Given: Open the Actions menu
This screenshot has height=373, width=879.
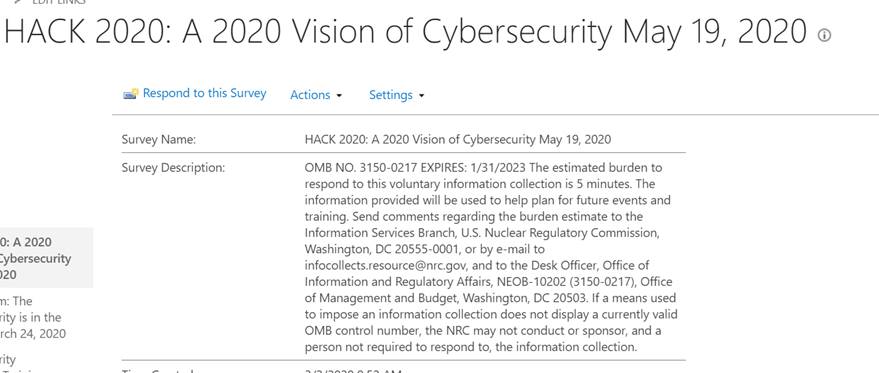Looking at the screenshot, I should (310, 95).
